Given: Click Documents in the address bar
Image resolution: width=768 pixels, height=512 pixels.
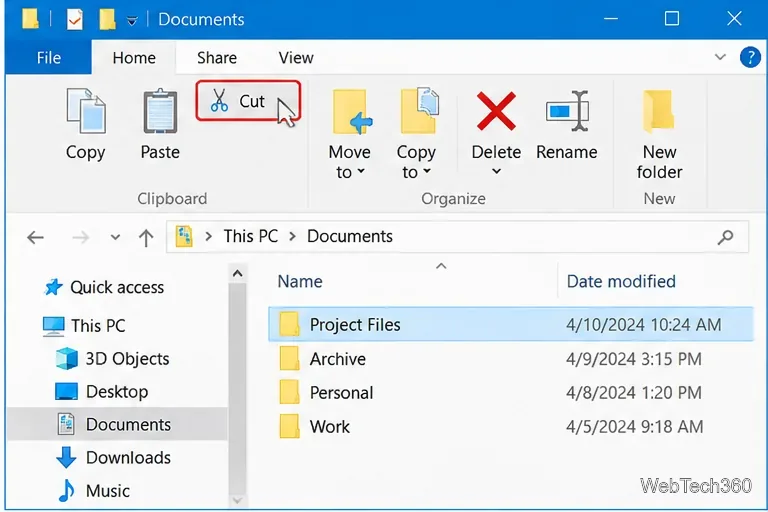Looking at the screenshot, I should click(350, 236).
